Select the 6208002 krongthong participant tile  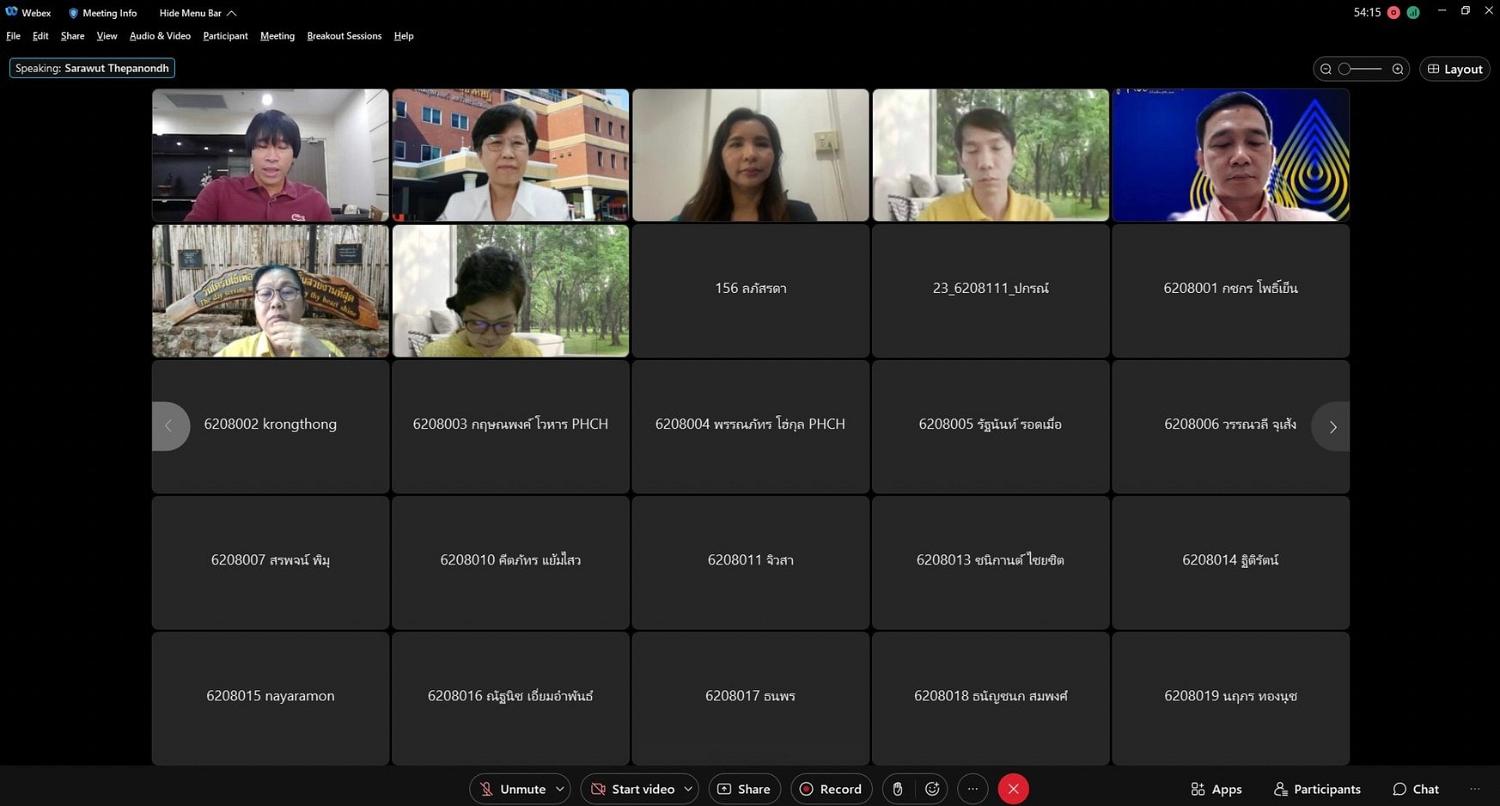tap(270, 427)
